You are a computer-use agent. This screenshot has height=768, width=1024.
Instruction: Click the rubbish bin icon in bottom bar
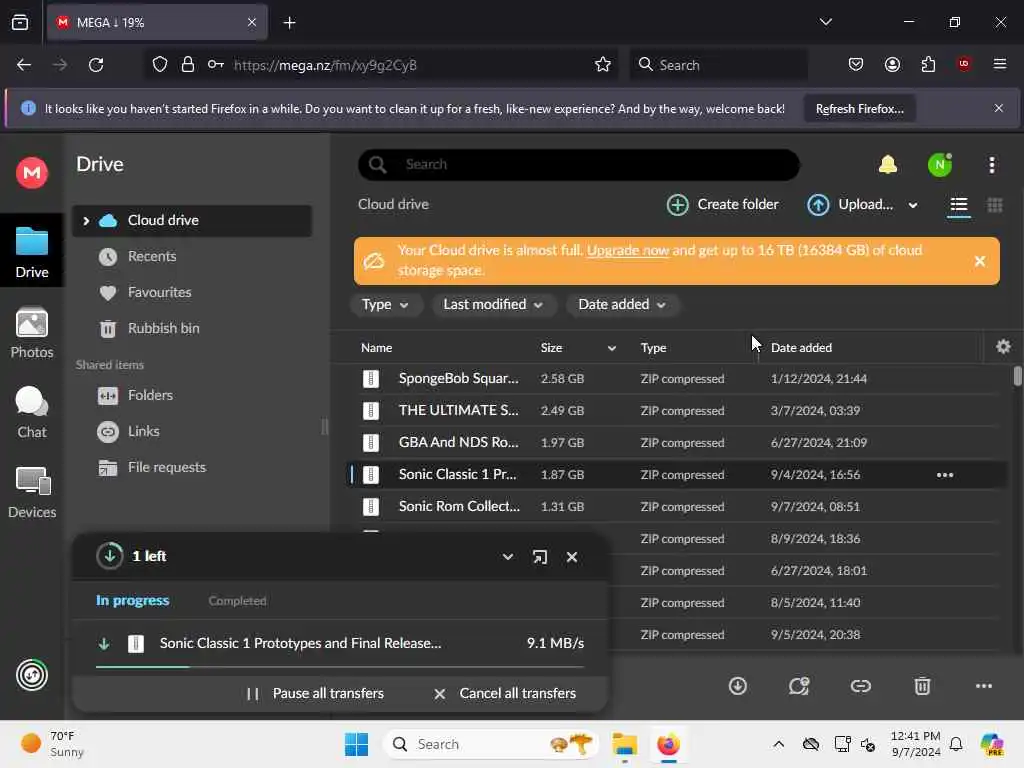pos(921,686)
